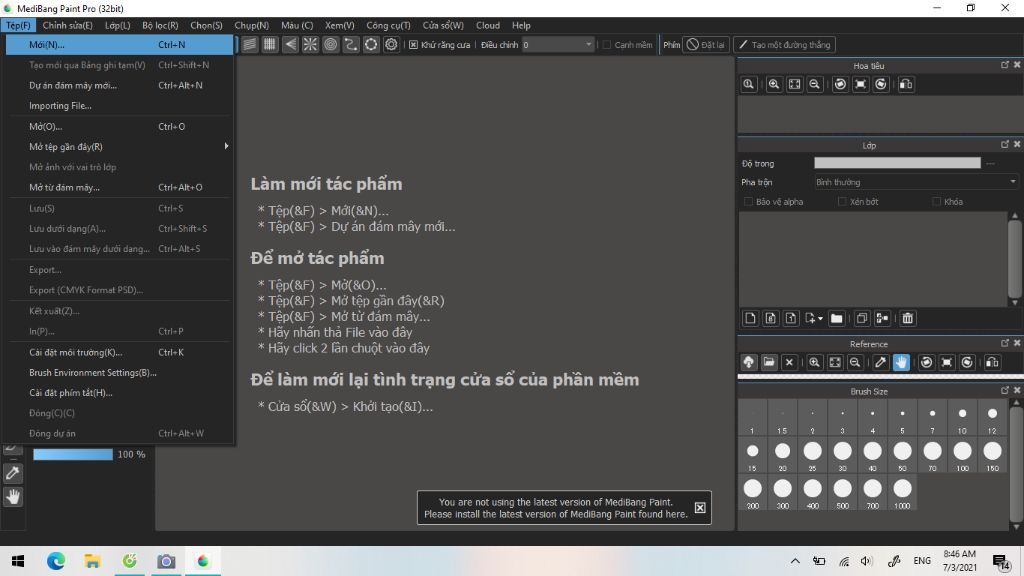Toggle Khóa layer lock checkbox
Viewport: 1024px width, 576px height.
(936, 202)
